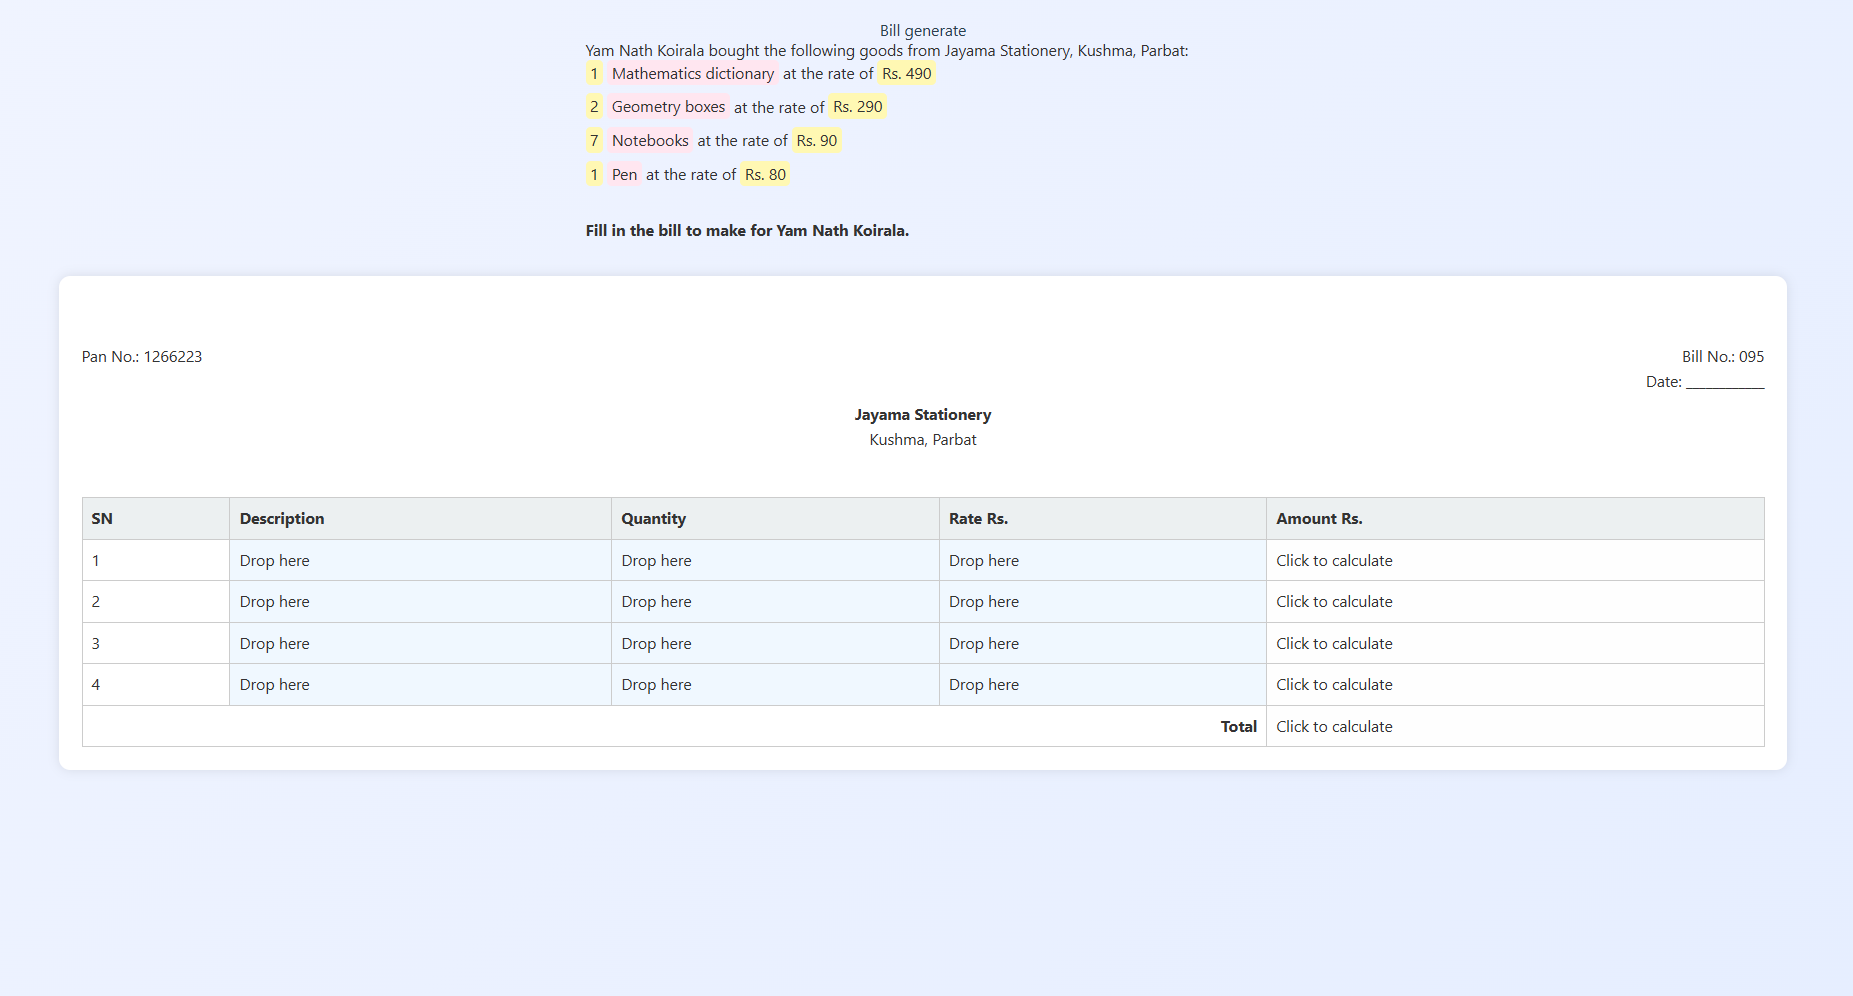Screen dimensions: 1853x996
Task: Click the Rs. 490 rate chip
Action: 906,74
